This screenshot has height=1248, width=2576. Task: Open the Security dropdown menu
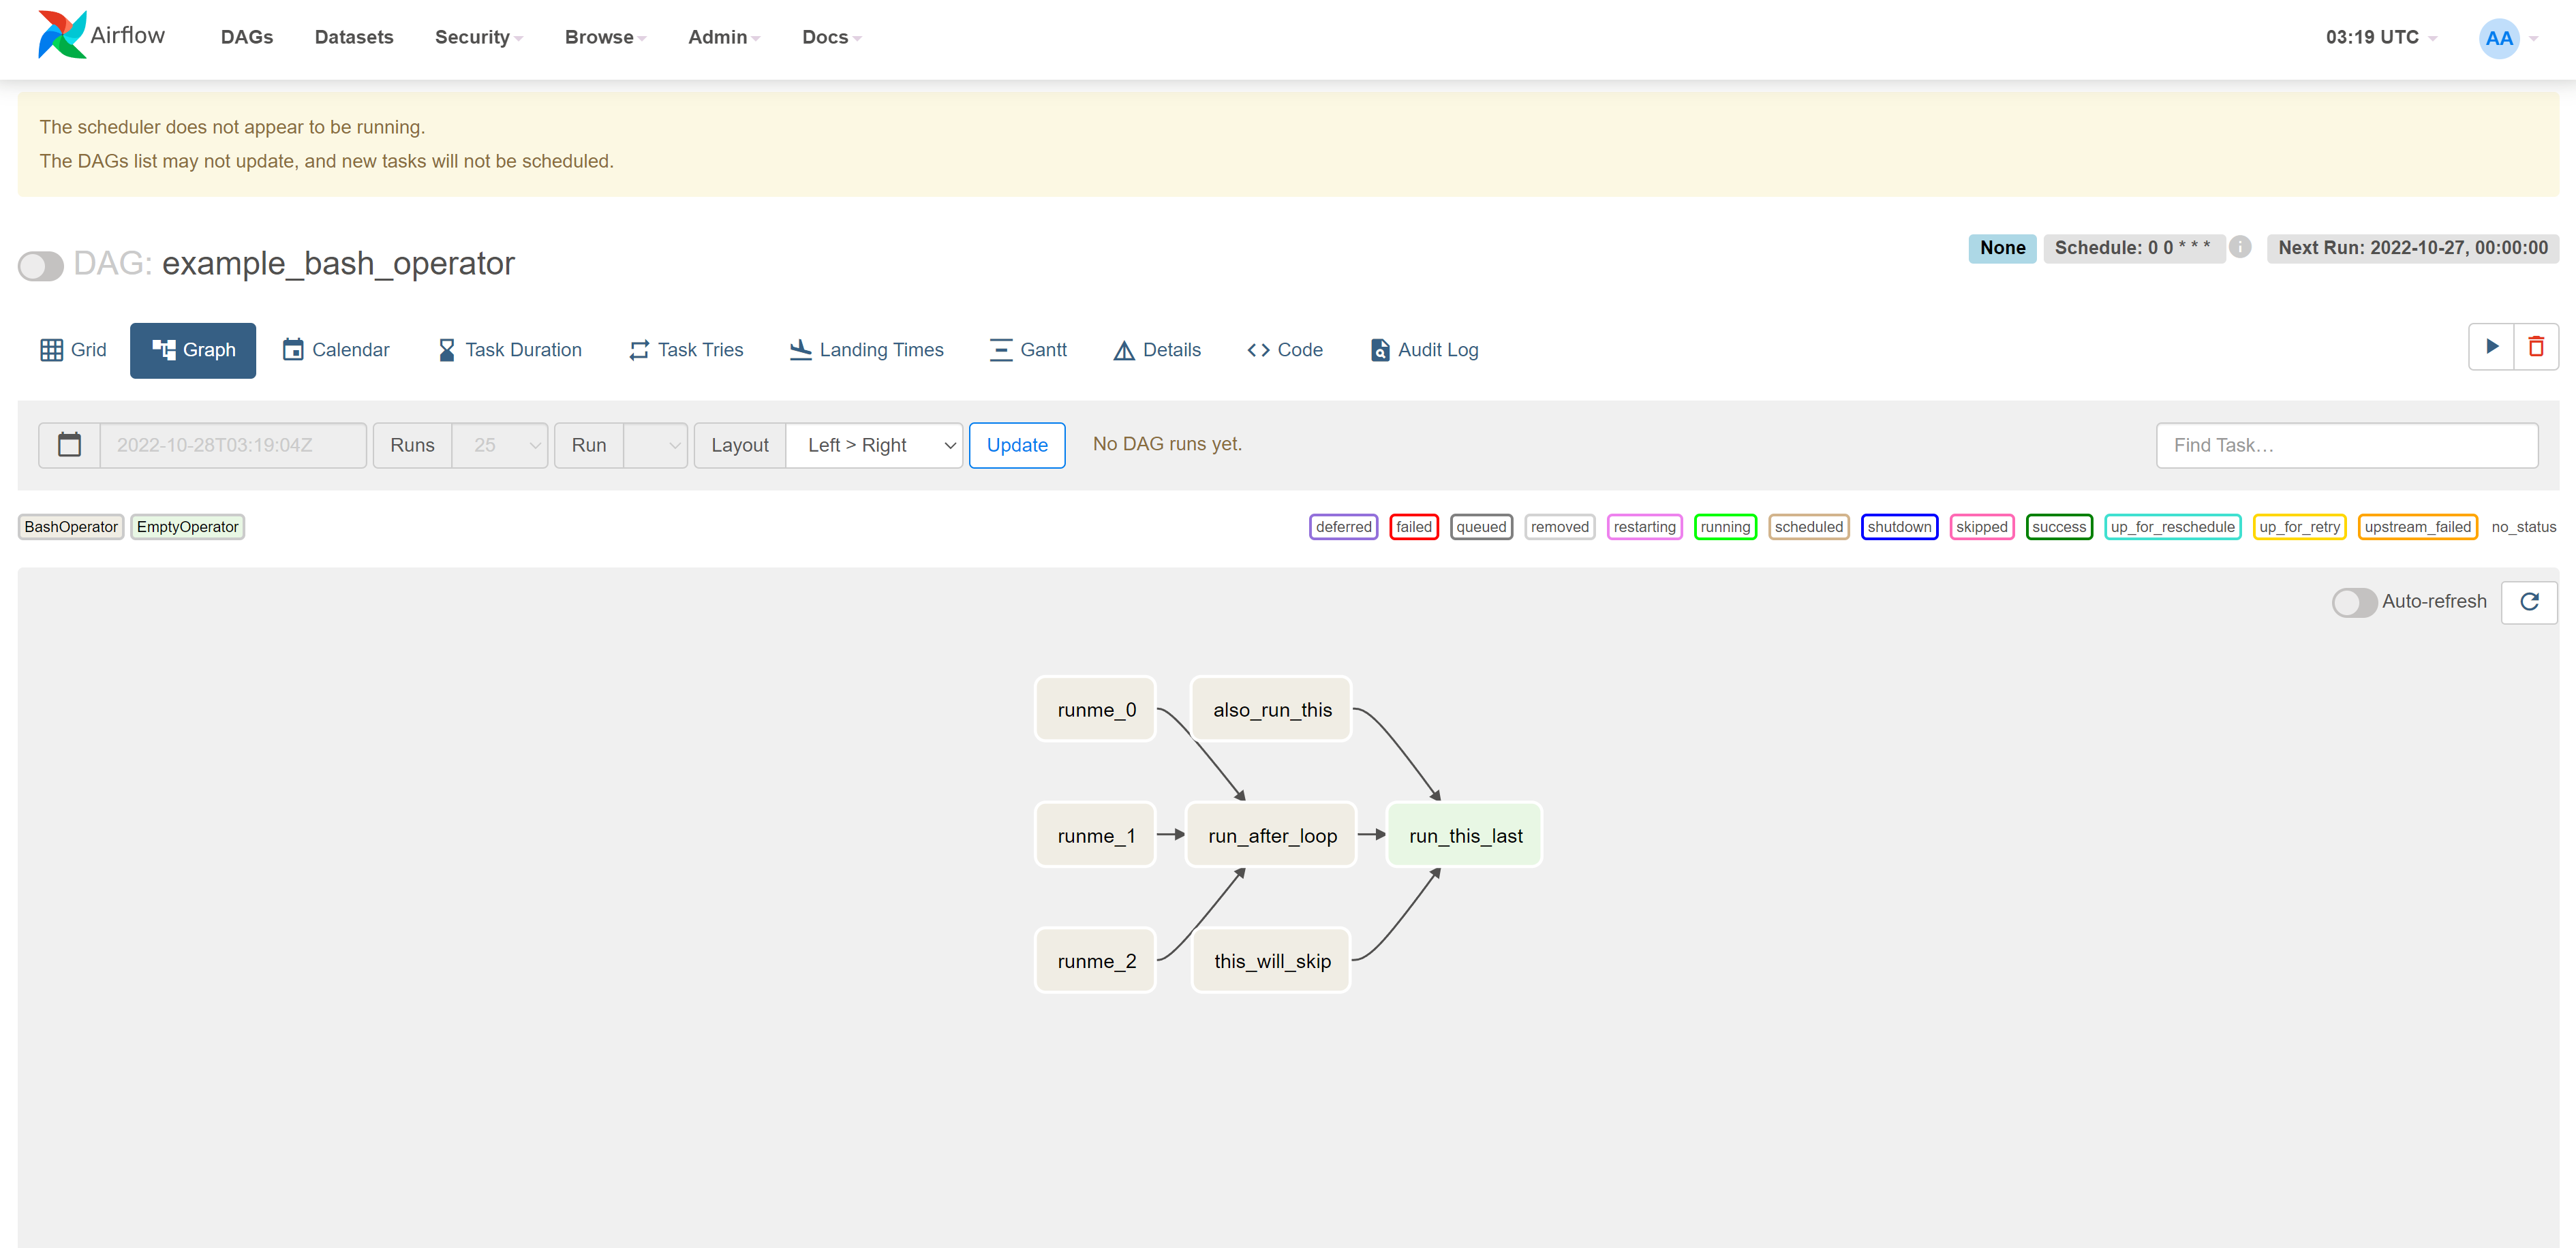[478, 37]
